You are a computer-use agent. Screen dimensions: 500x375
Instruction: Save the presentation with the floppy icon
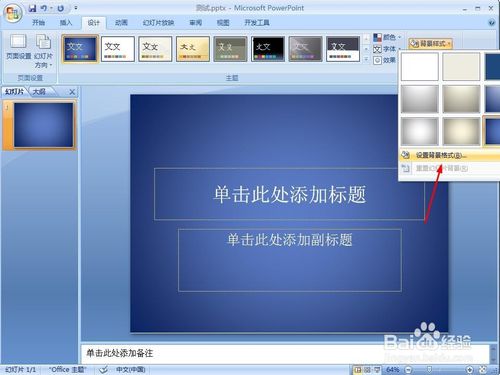[32, 8]
